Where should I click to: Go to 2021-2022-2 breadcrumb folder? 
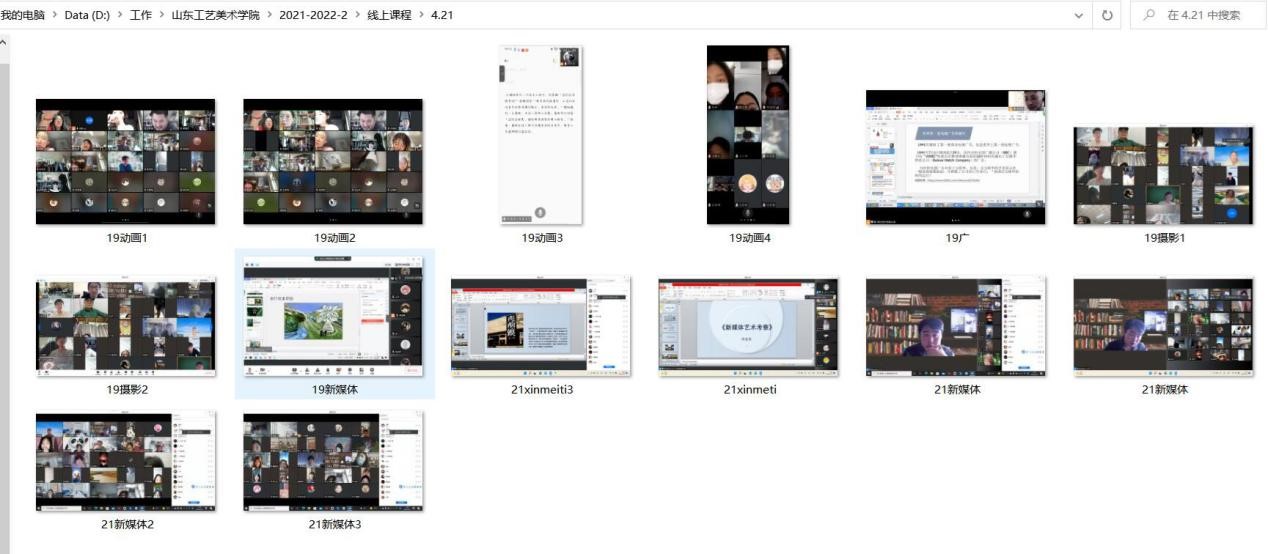(x=315, y=15)
